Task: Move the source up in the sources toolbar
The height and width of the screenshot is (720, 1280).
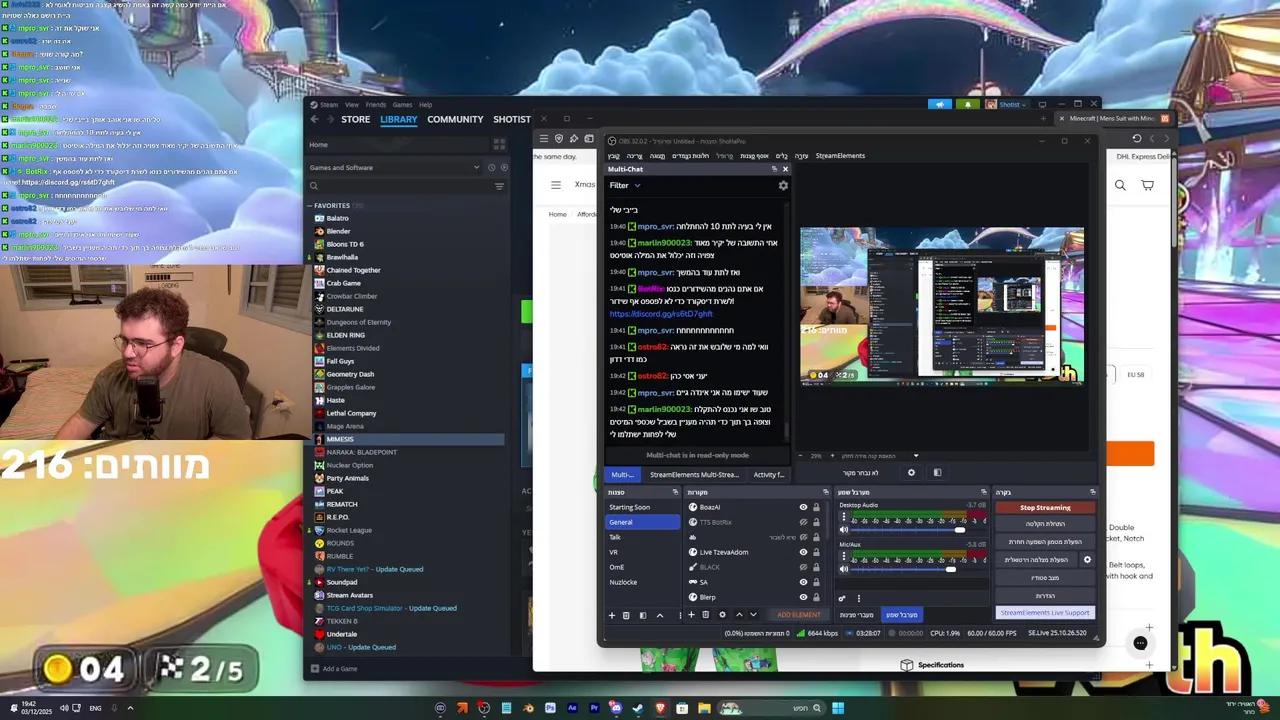Action: pos(739,615)
